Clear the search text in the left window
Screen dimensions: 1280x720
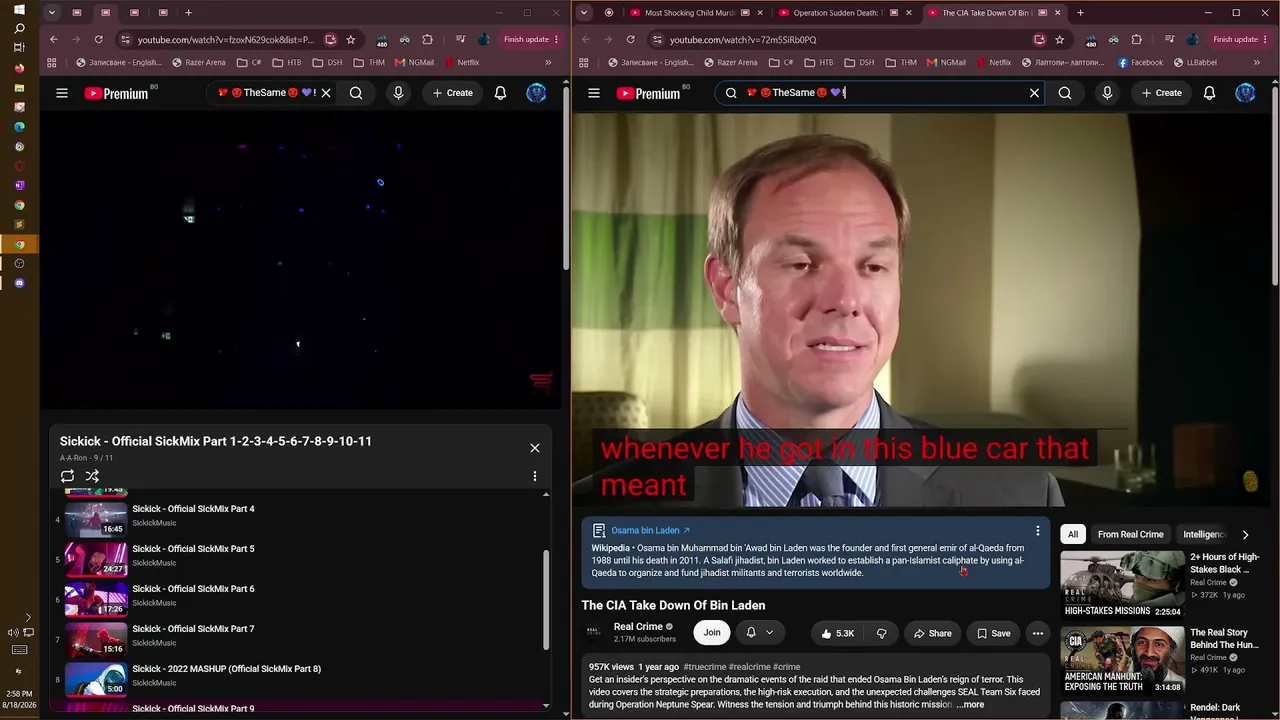(x=326, y=93)
